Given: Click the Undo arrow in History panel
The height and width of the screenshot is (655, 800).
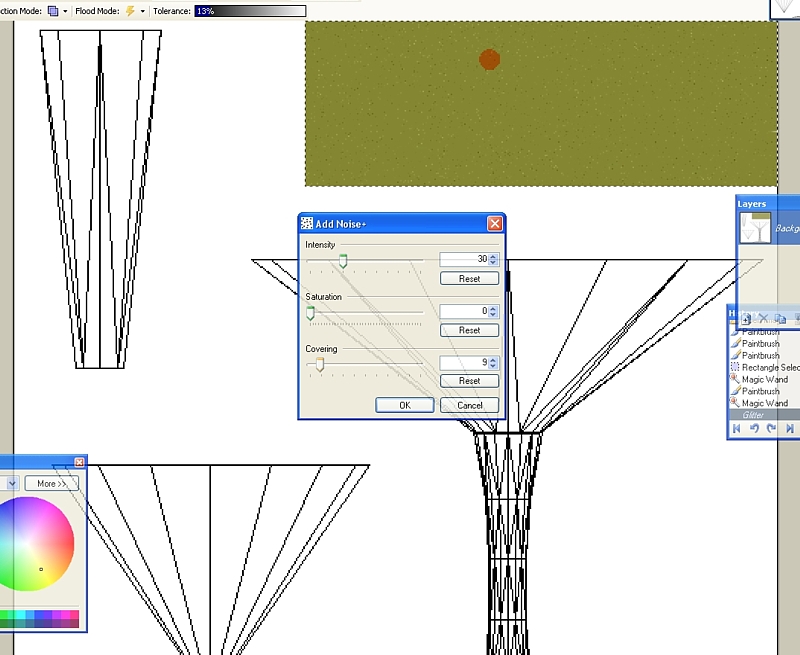Looking at the screenshot, I should pos(754,428).
